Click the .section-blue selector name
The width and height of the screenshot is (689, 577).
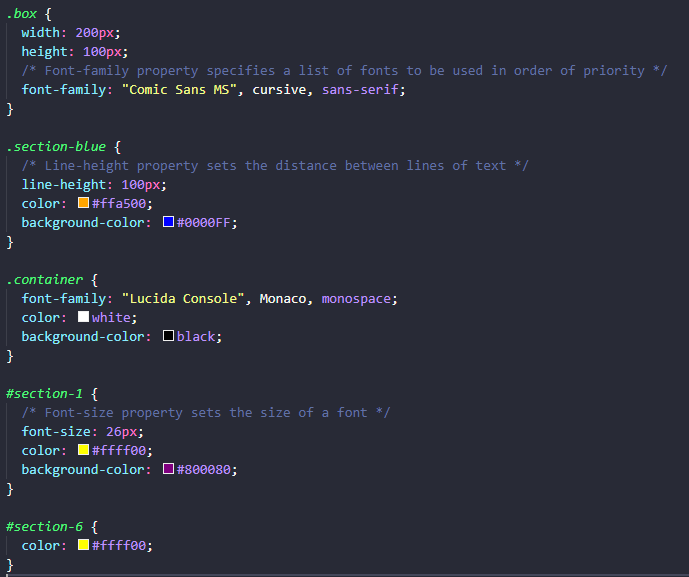click(x=56, y=147)
